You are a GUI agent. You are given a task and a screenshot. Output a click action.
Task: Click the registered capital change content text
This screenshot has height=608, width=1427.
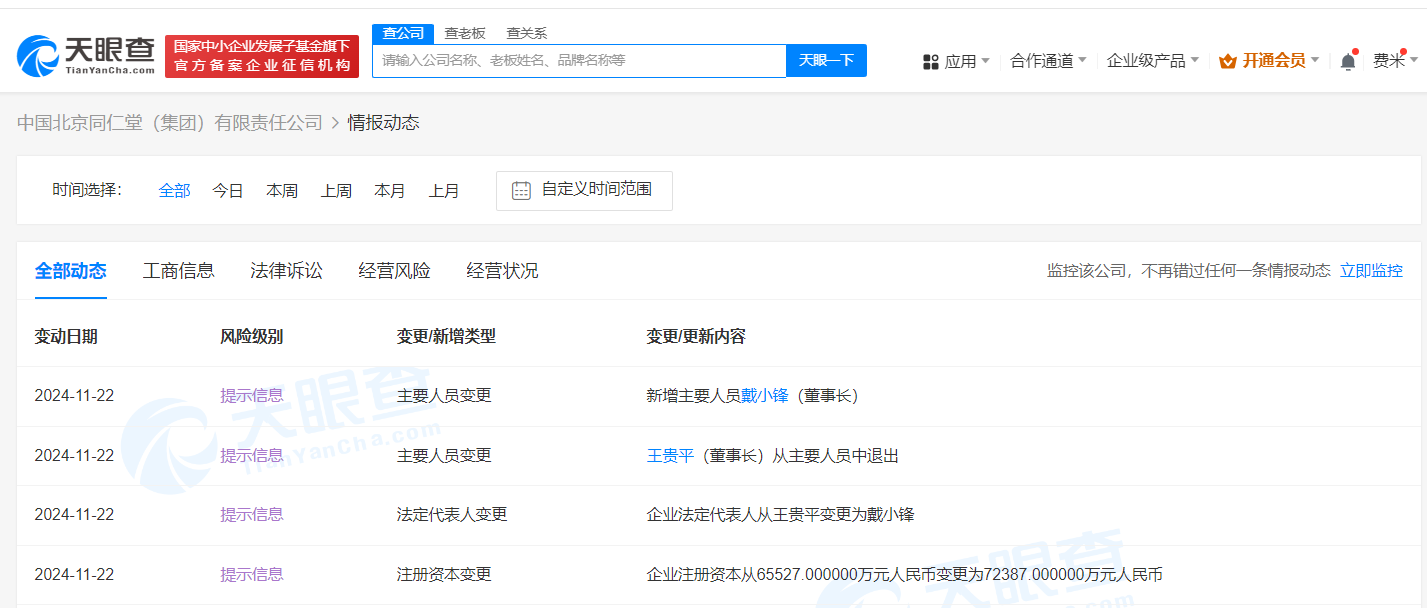click(905, 575)
